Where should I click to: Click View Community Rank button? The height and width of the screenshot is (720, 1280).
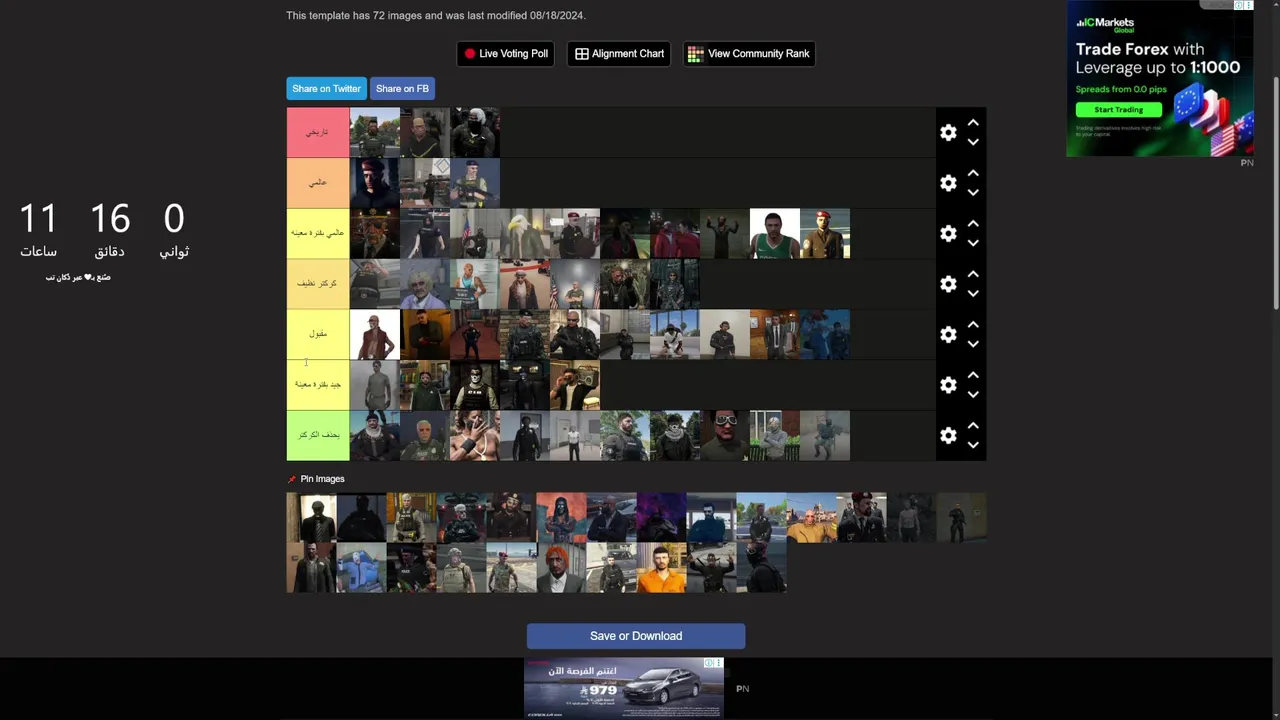pos(749,54)
